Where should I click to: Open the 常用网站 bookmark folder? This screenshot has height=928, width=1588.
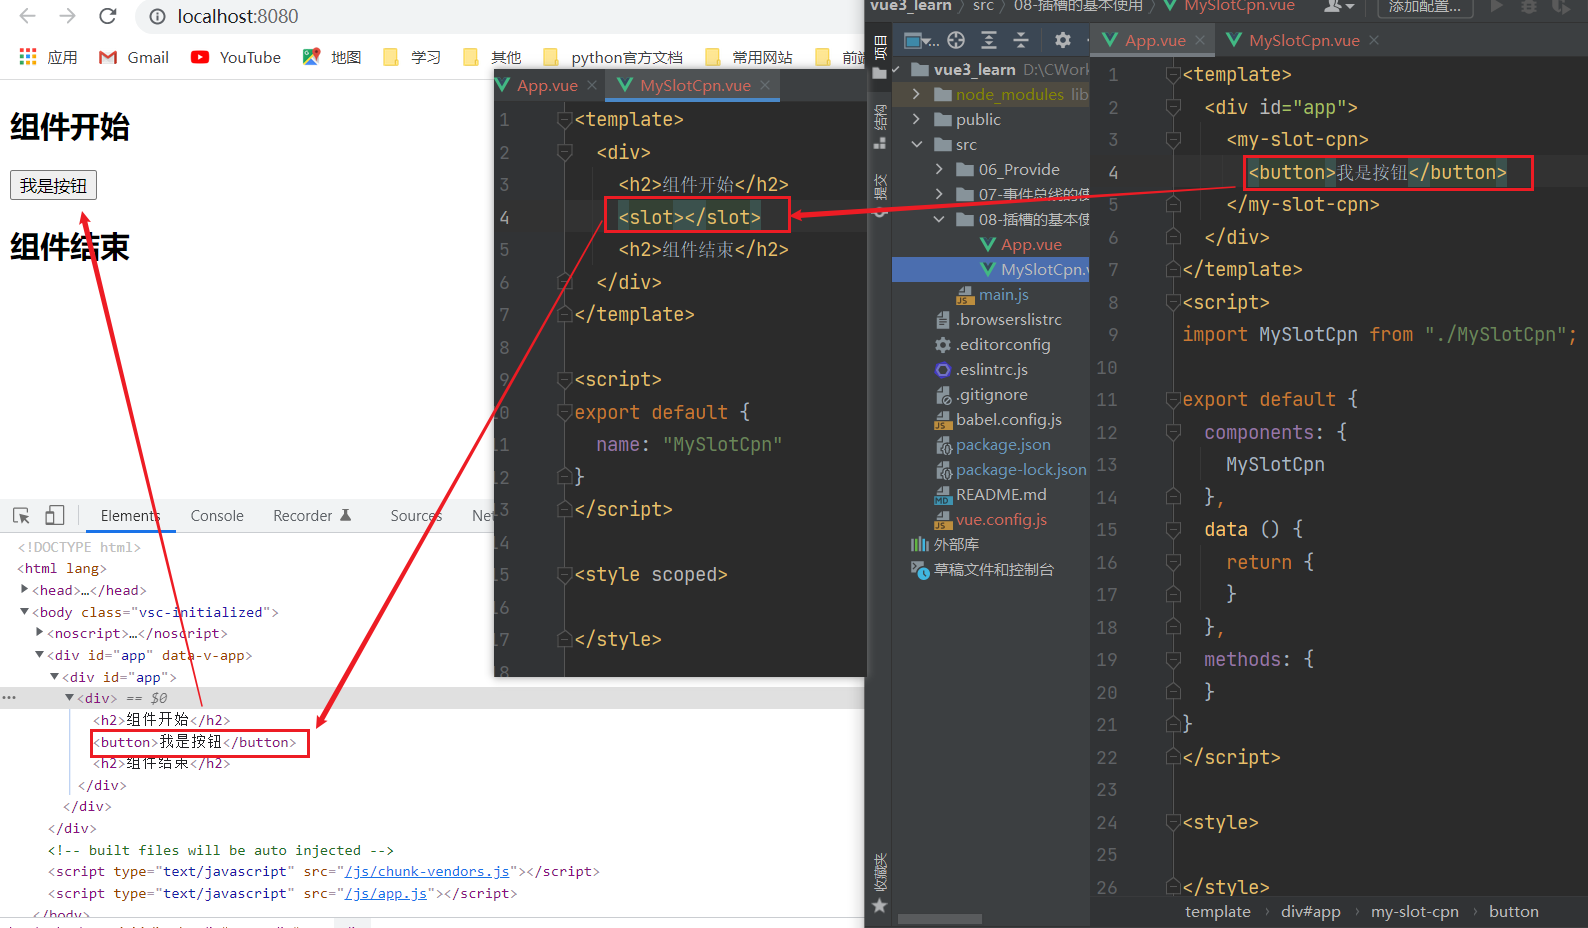pos(749,57)
